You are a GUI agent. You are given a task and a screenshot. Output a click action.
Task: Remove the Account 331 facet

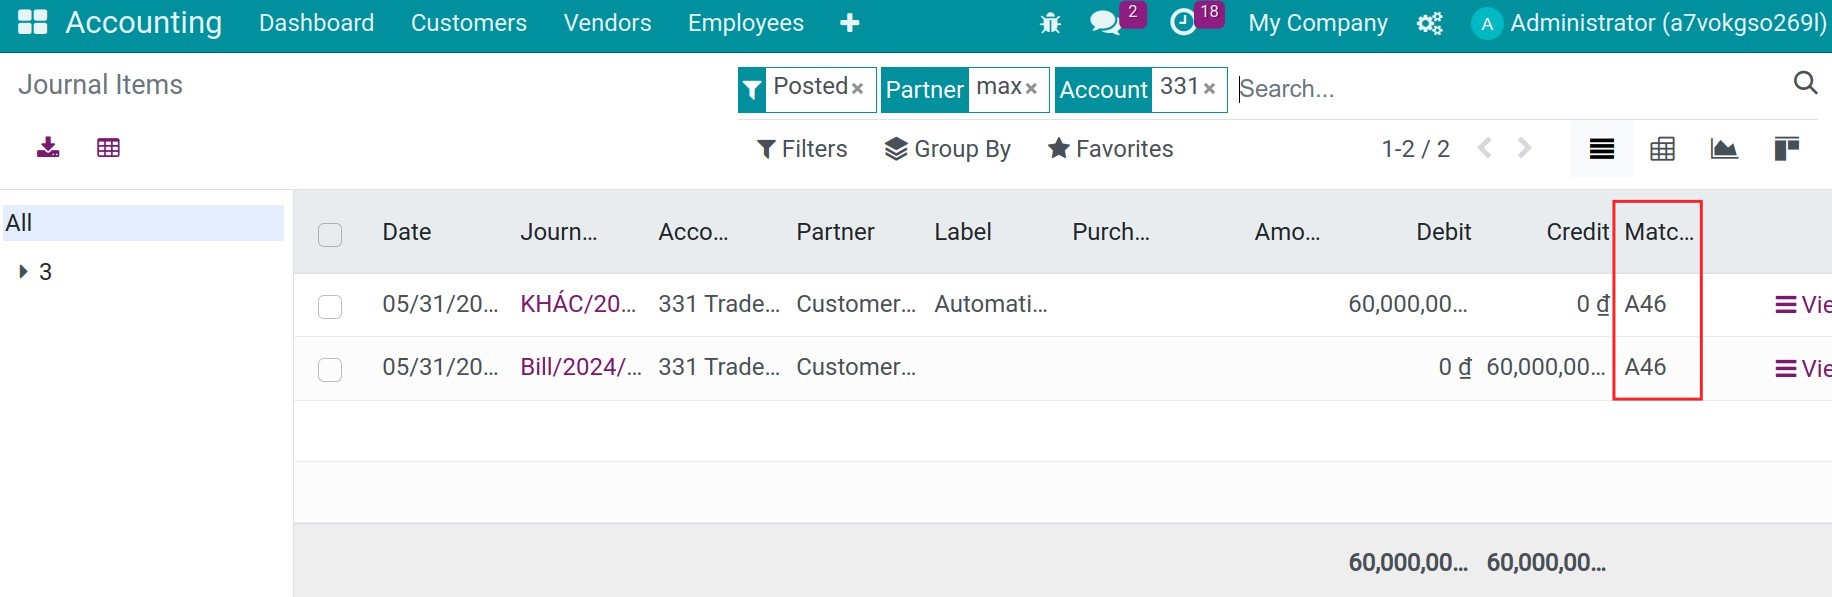[x=1210, y=88]
